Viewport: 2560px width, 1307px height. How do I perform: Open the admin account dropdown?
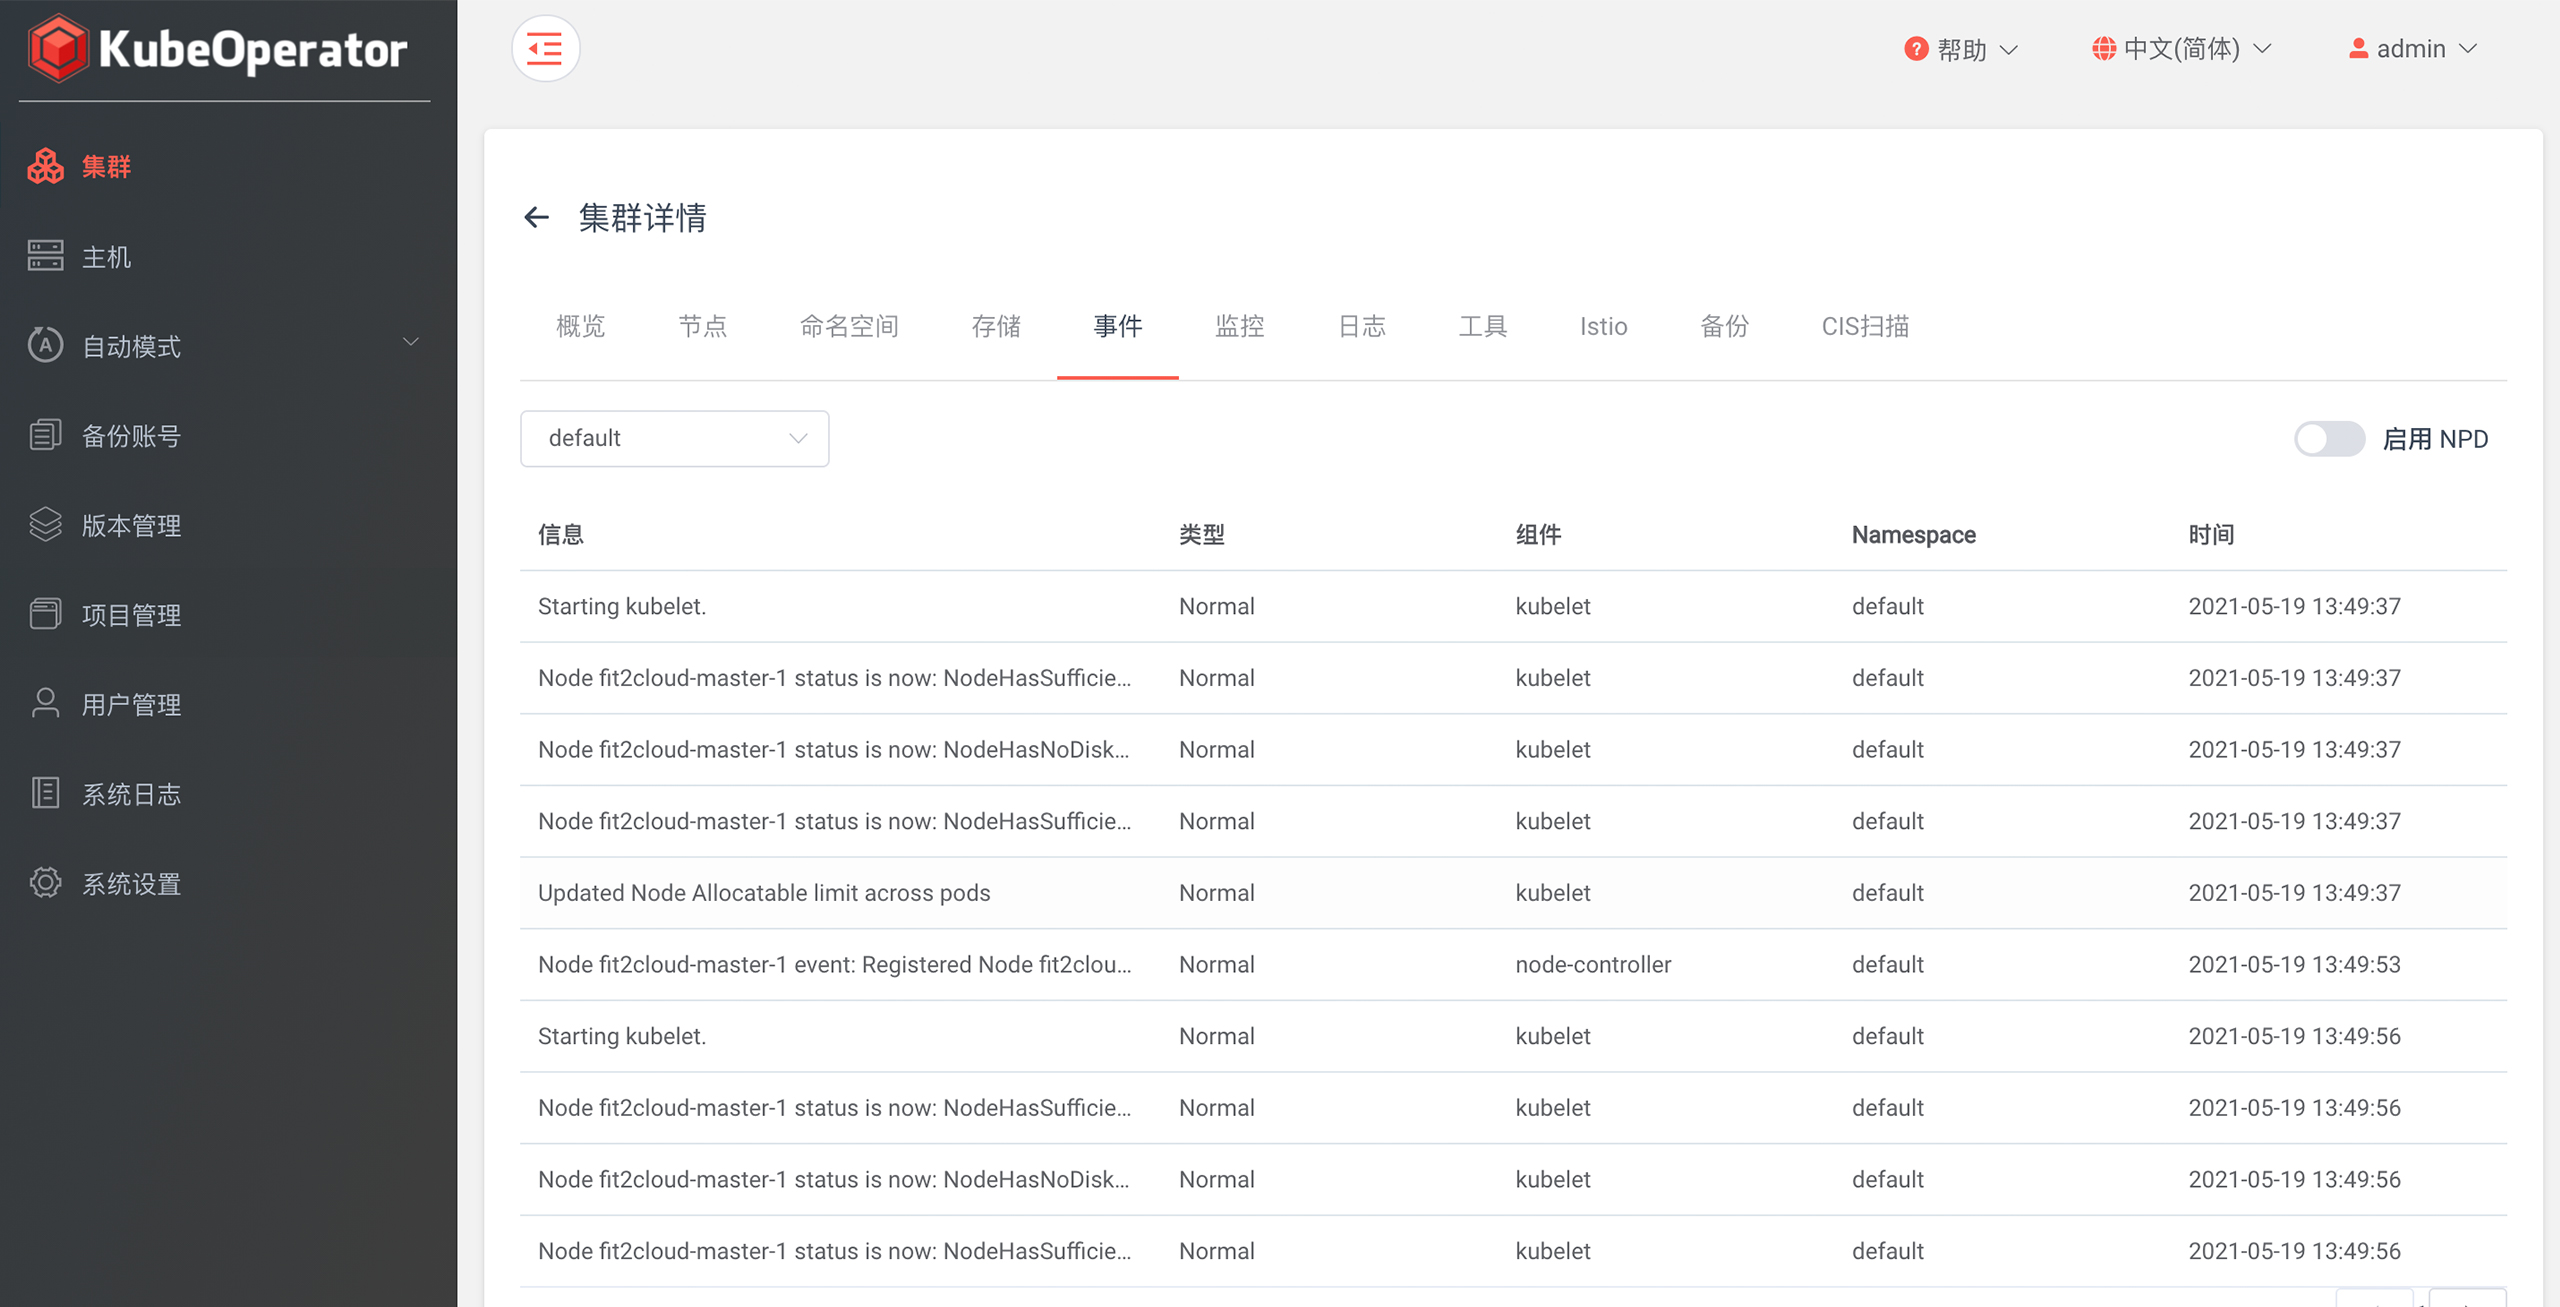[x=2413, y=48]
